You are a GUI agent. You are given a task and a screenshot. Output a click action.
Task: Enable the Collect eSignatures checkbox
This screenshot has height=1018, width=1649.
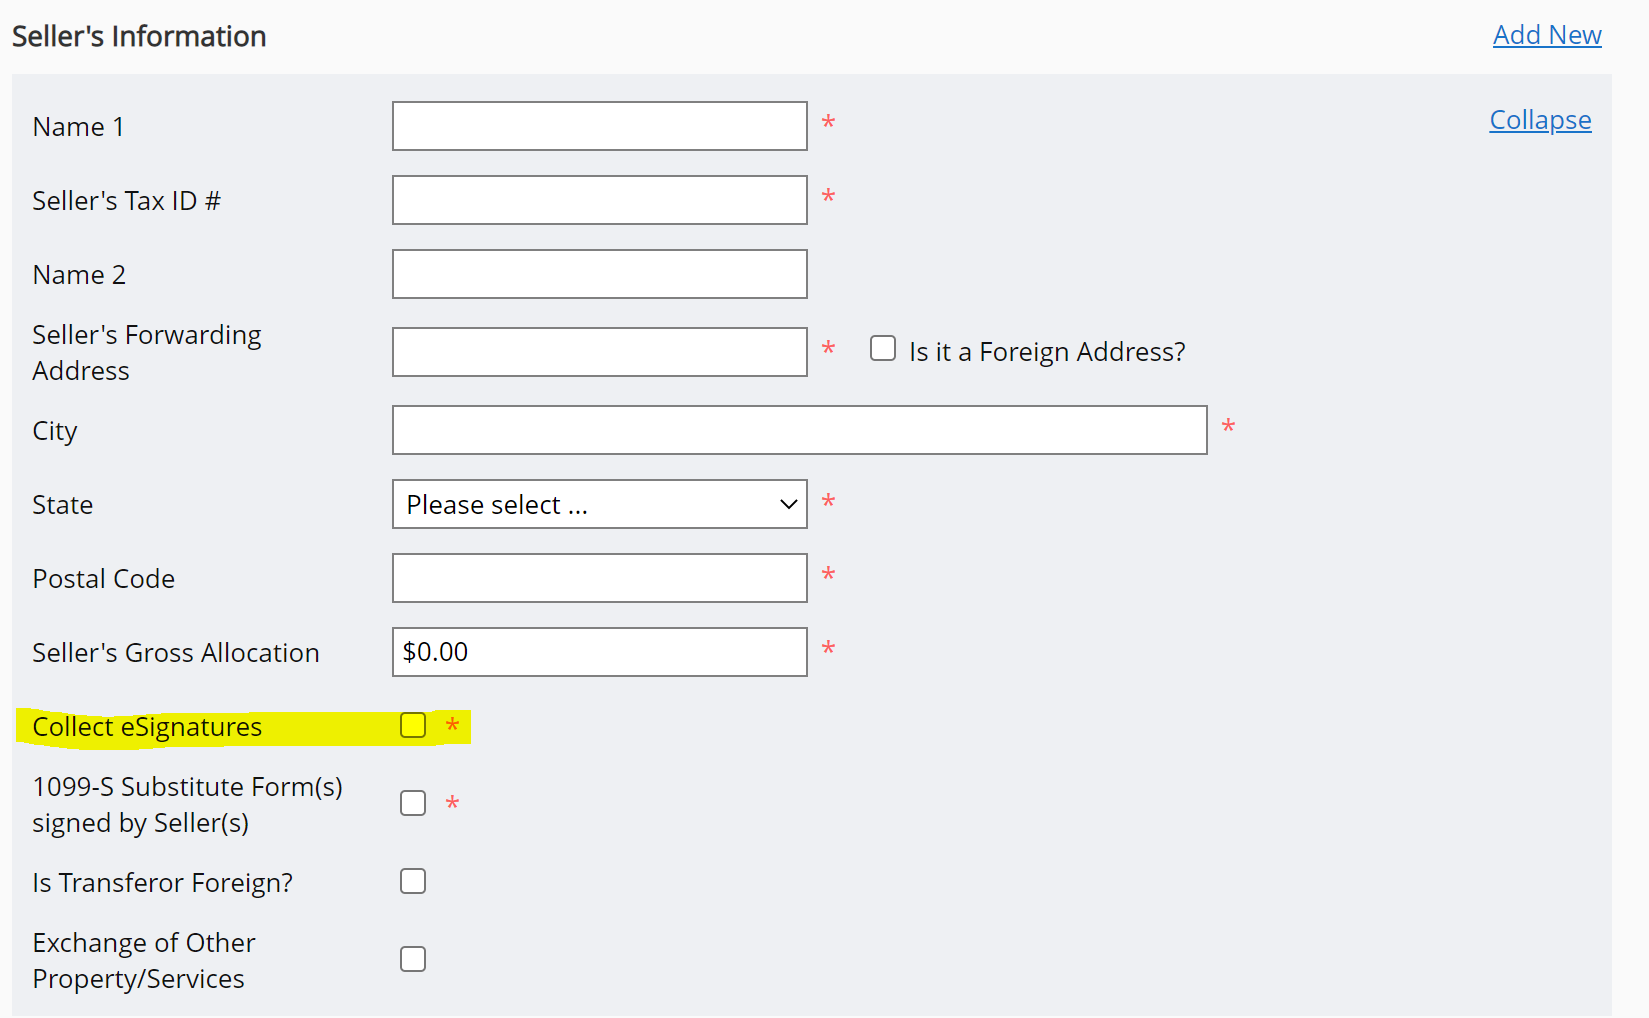413,725
